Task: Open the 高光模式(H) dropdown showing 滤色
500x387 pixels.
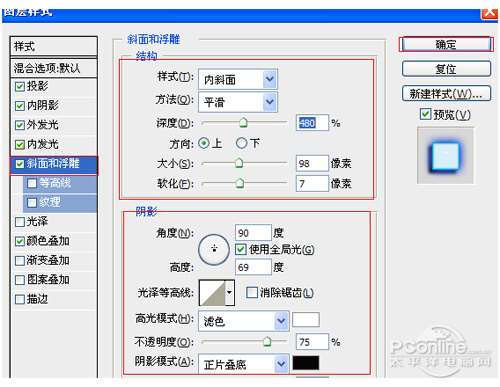Action: click(x=244, y=321)
